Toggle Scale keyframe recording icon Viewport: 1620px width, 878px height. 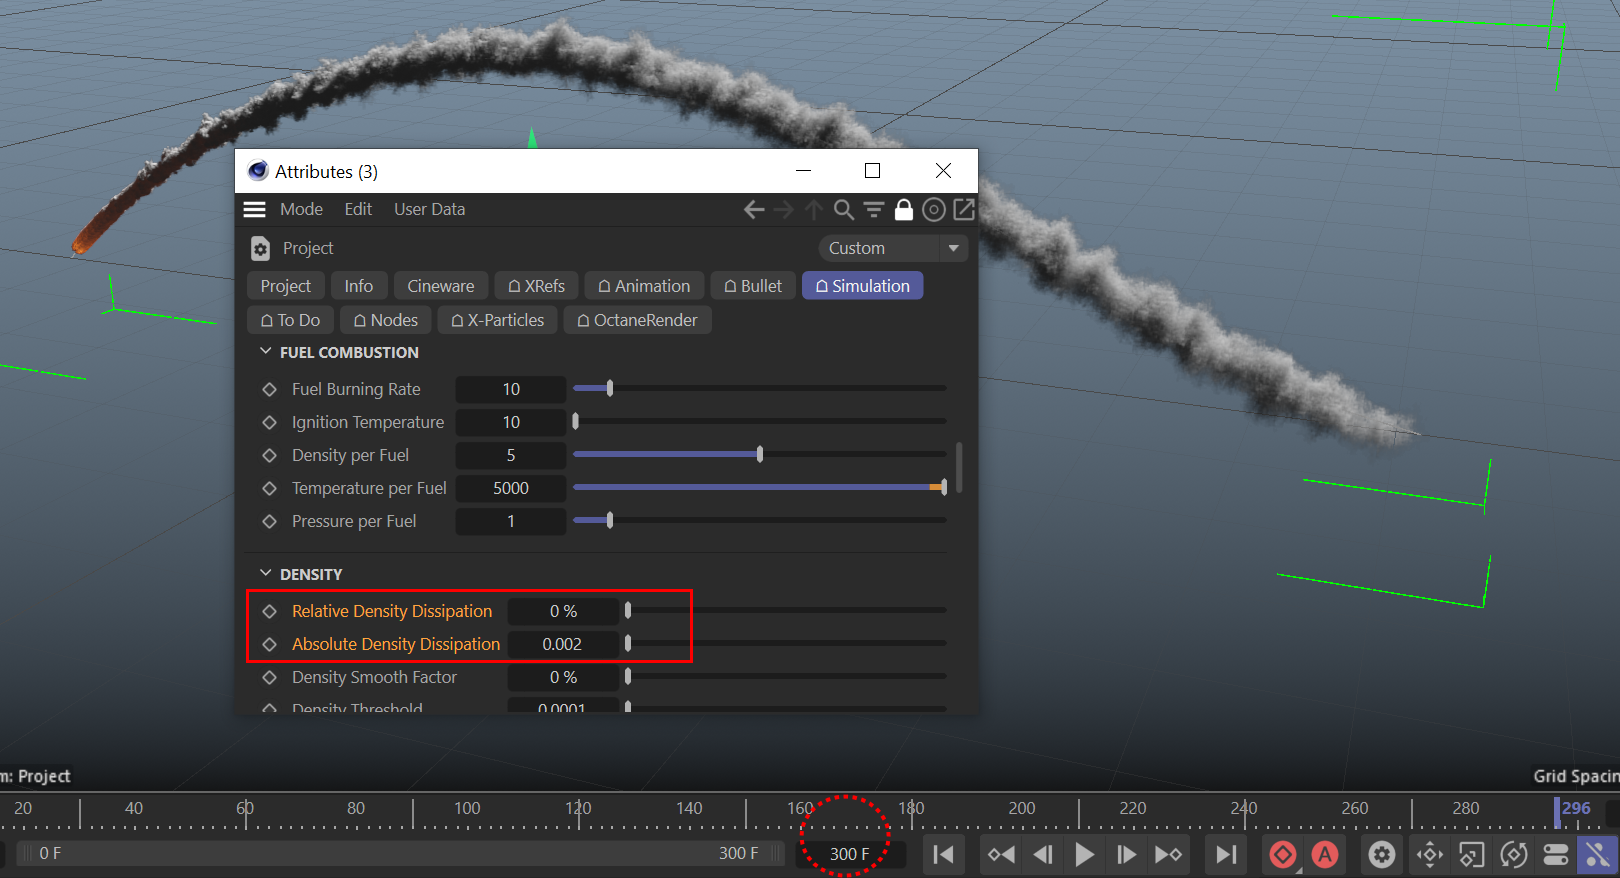(x=1472, y=854)
